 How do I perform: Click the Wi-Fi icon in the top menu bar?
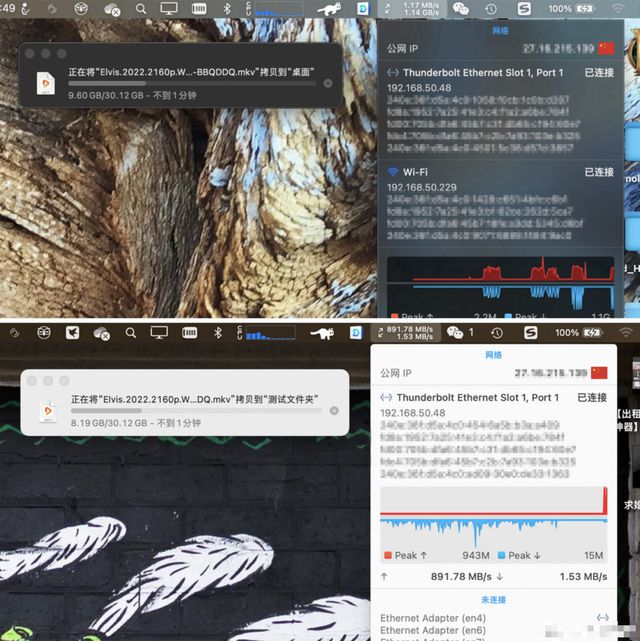tap(618, 9)
